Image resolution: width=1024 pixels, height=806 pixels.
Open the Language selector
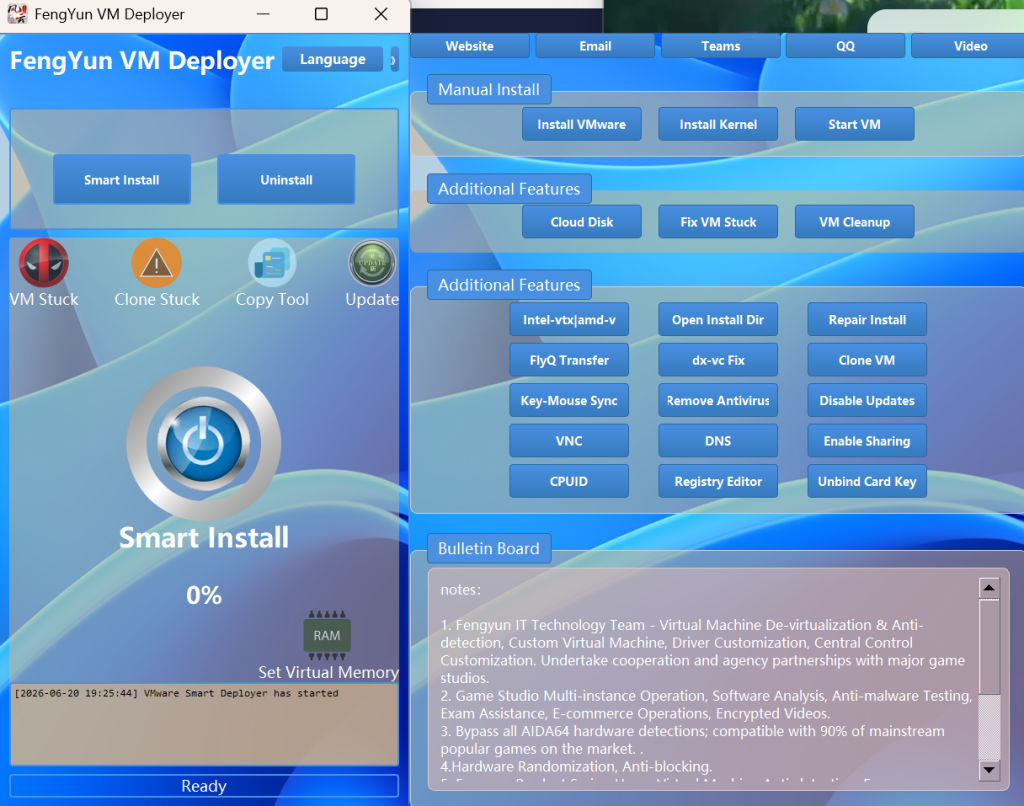point(332,59)
